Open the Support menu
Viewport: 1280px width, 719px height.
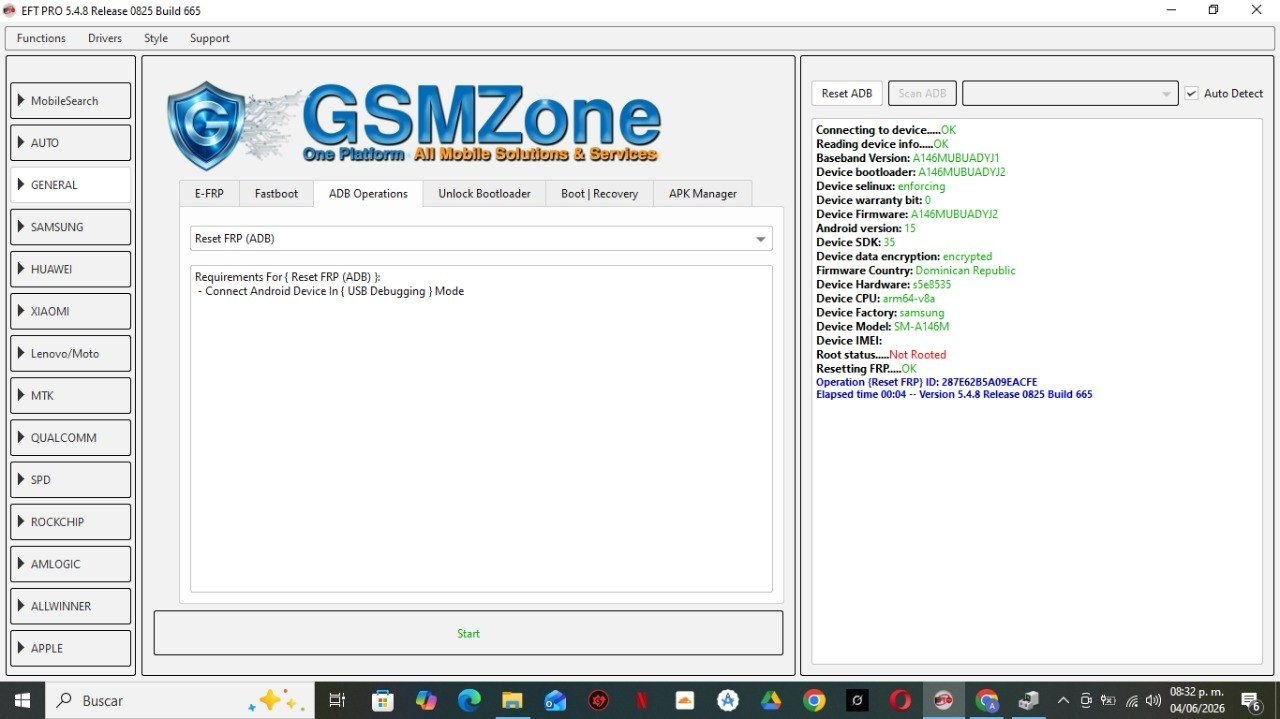[210, 38]
